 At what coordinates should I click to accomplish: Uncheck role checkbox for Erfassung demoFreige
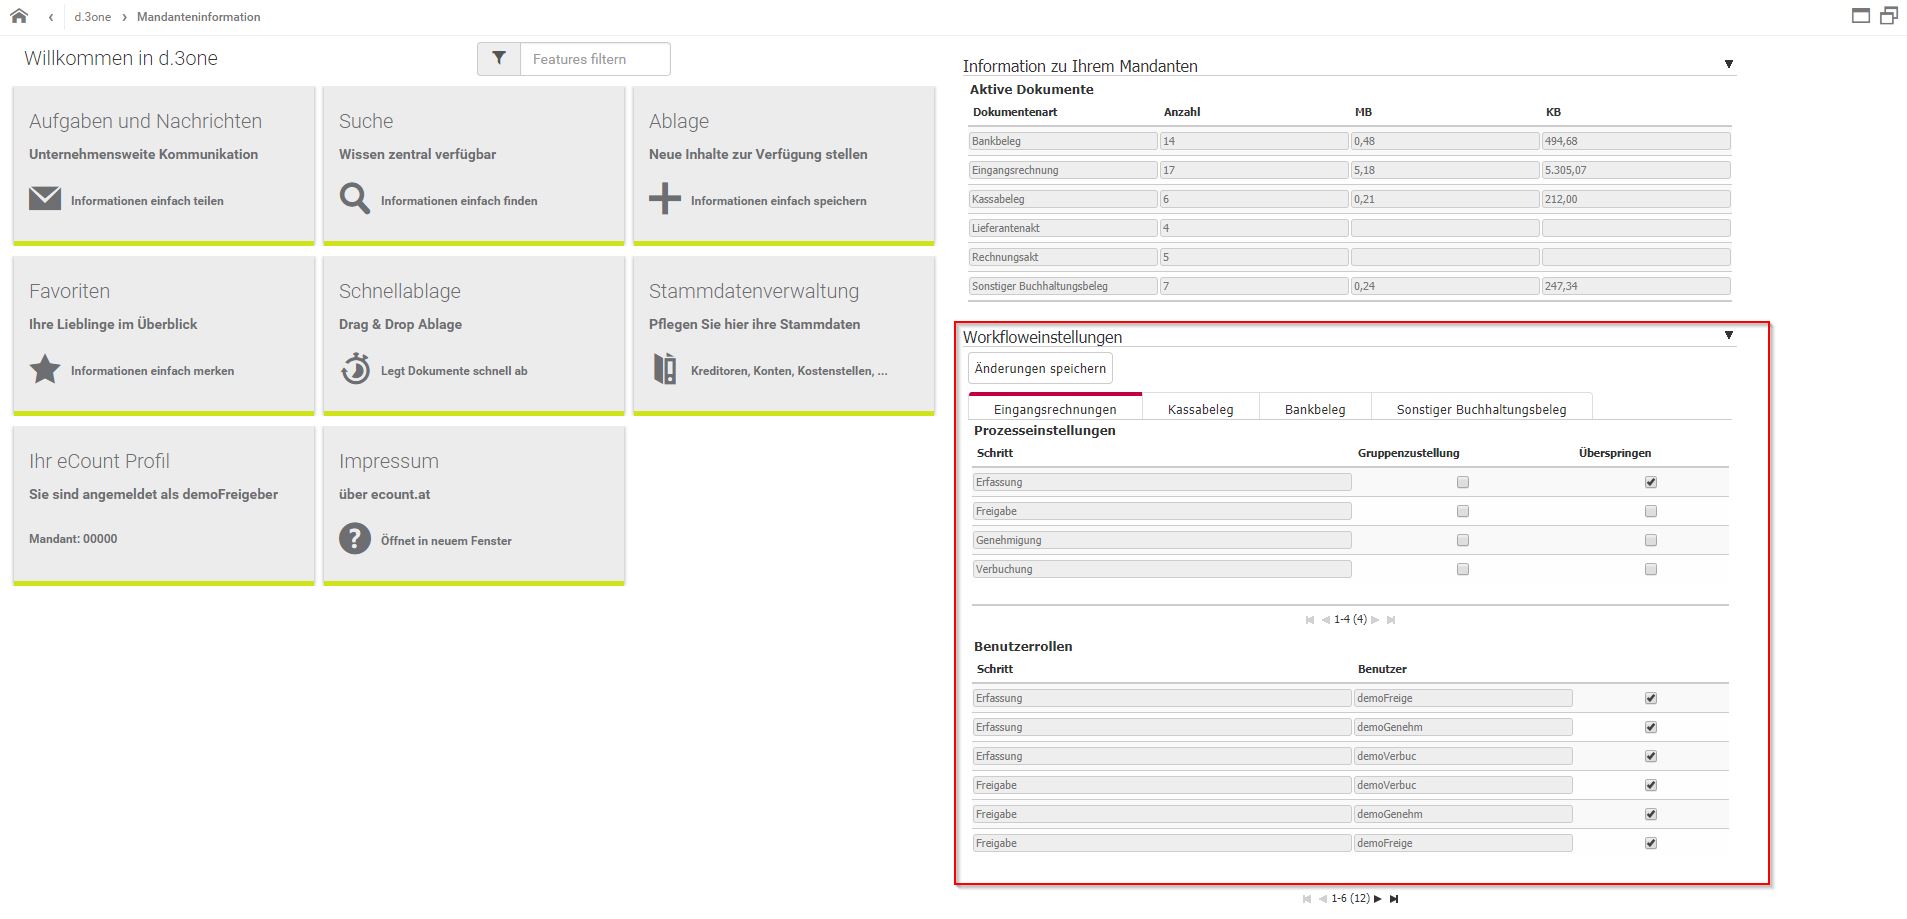[1651, 698]
